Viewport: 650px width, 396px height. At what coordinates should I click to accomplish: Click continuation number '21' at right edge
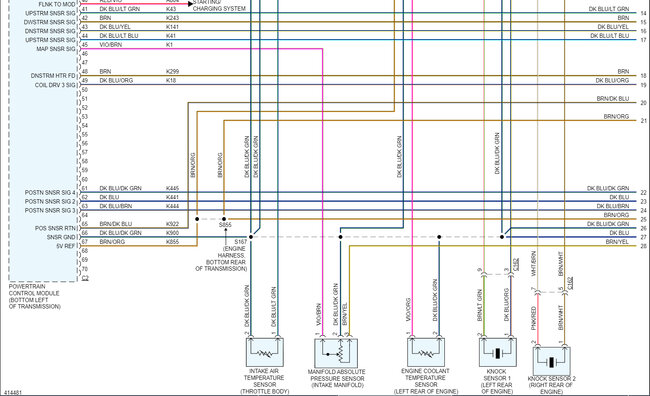click(x=643, y=121)
